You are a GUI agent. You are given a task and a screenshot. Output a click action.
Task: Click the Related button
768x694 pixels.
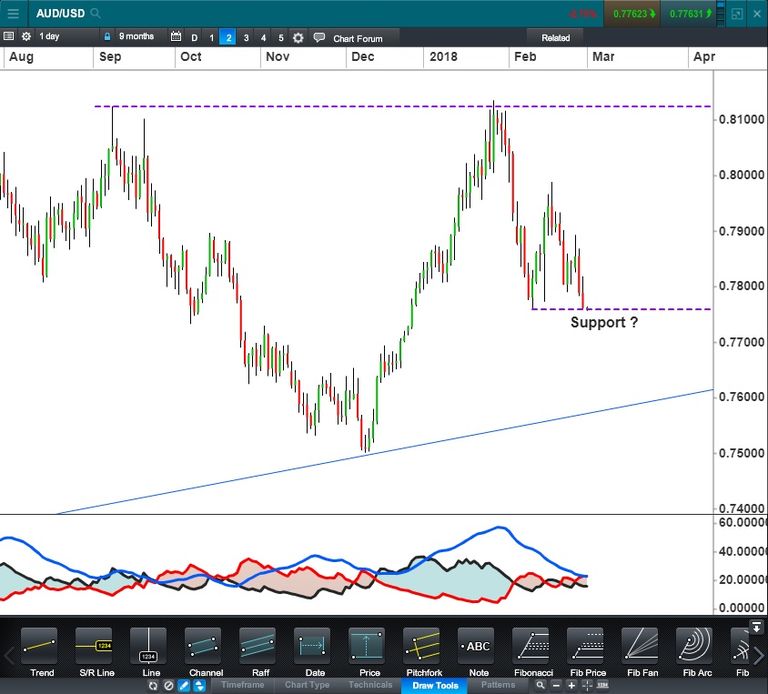point(555,38)
